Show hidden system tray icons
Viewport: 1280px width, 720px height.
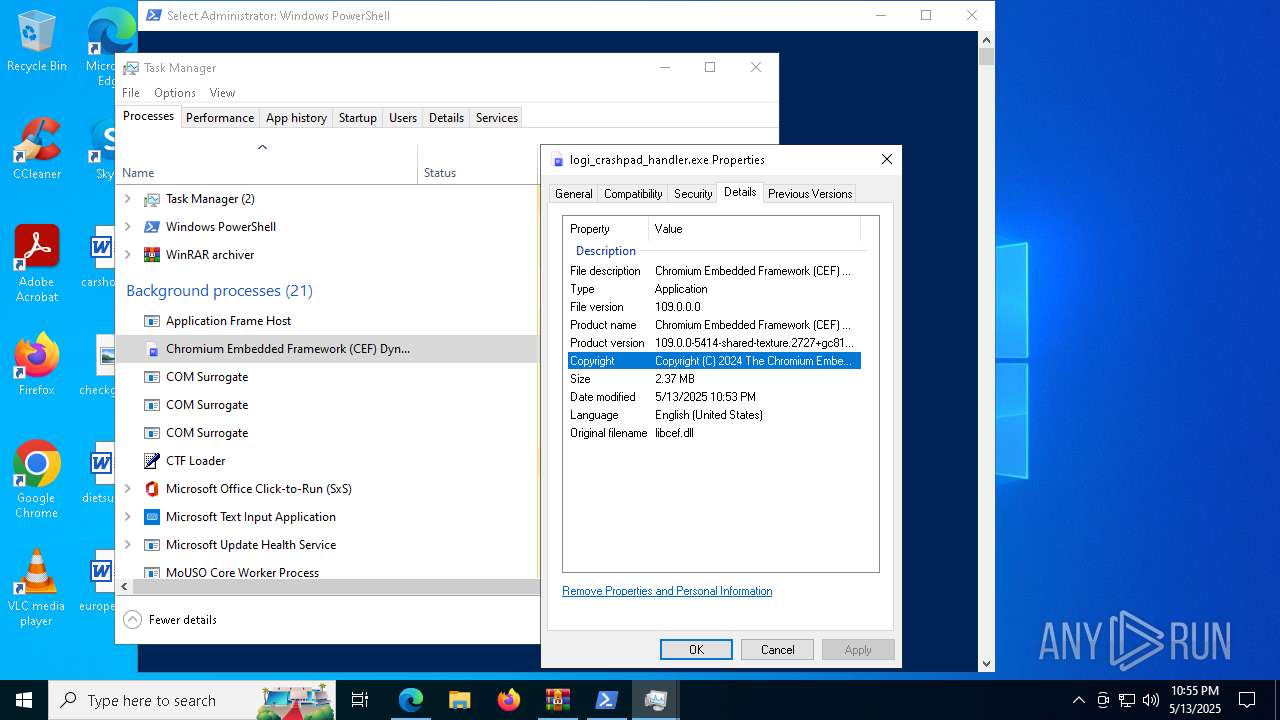pos(1078,700)
